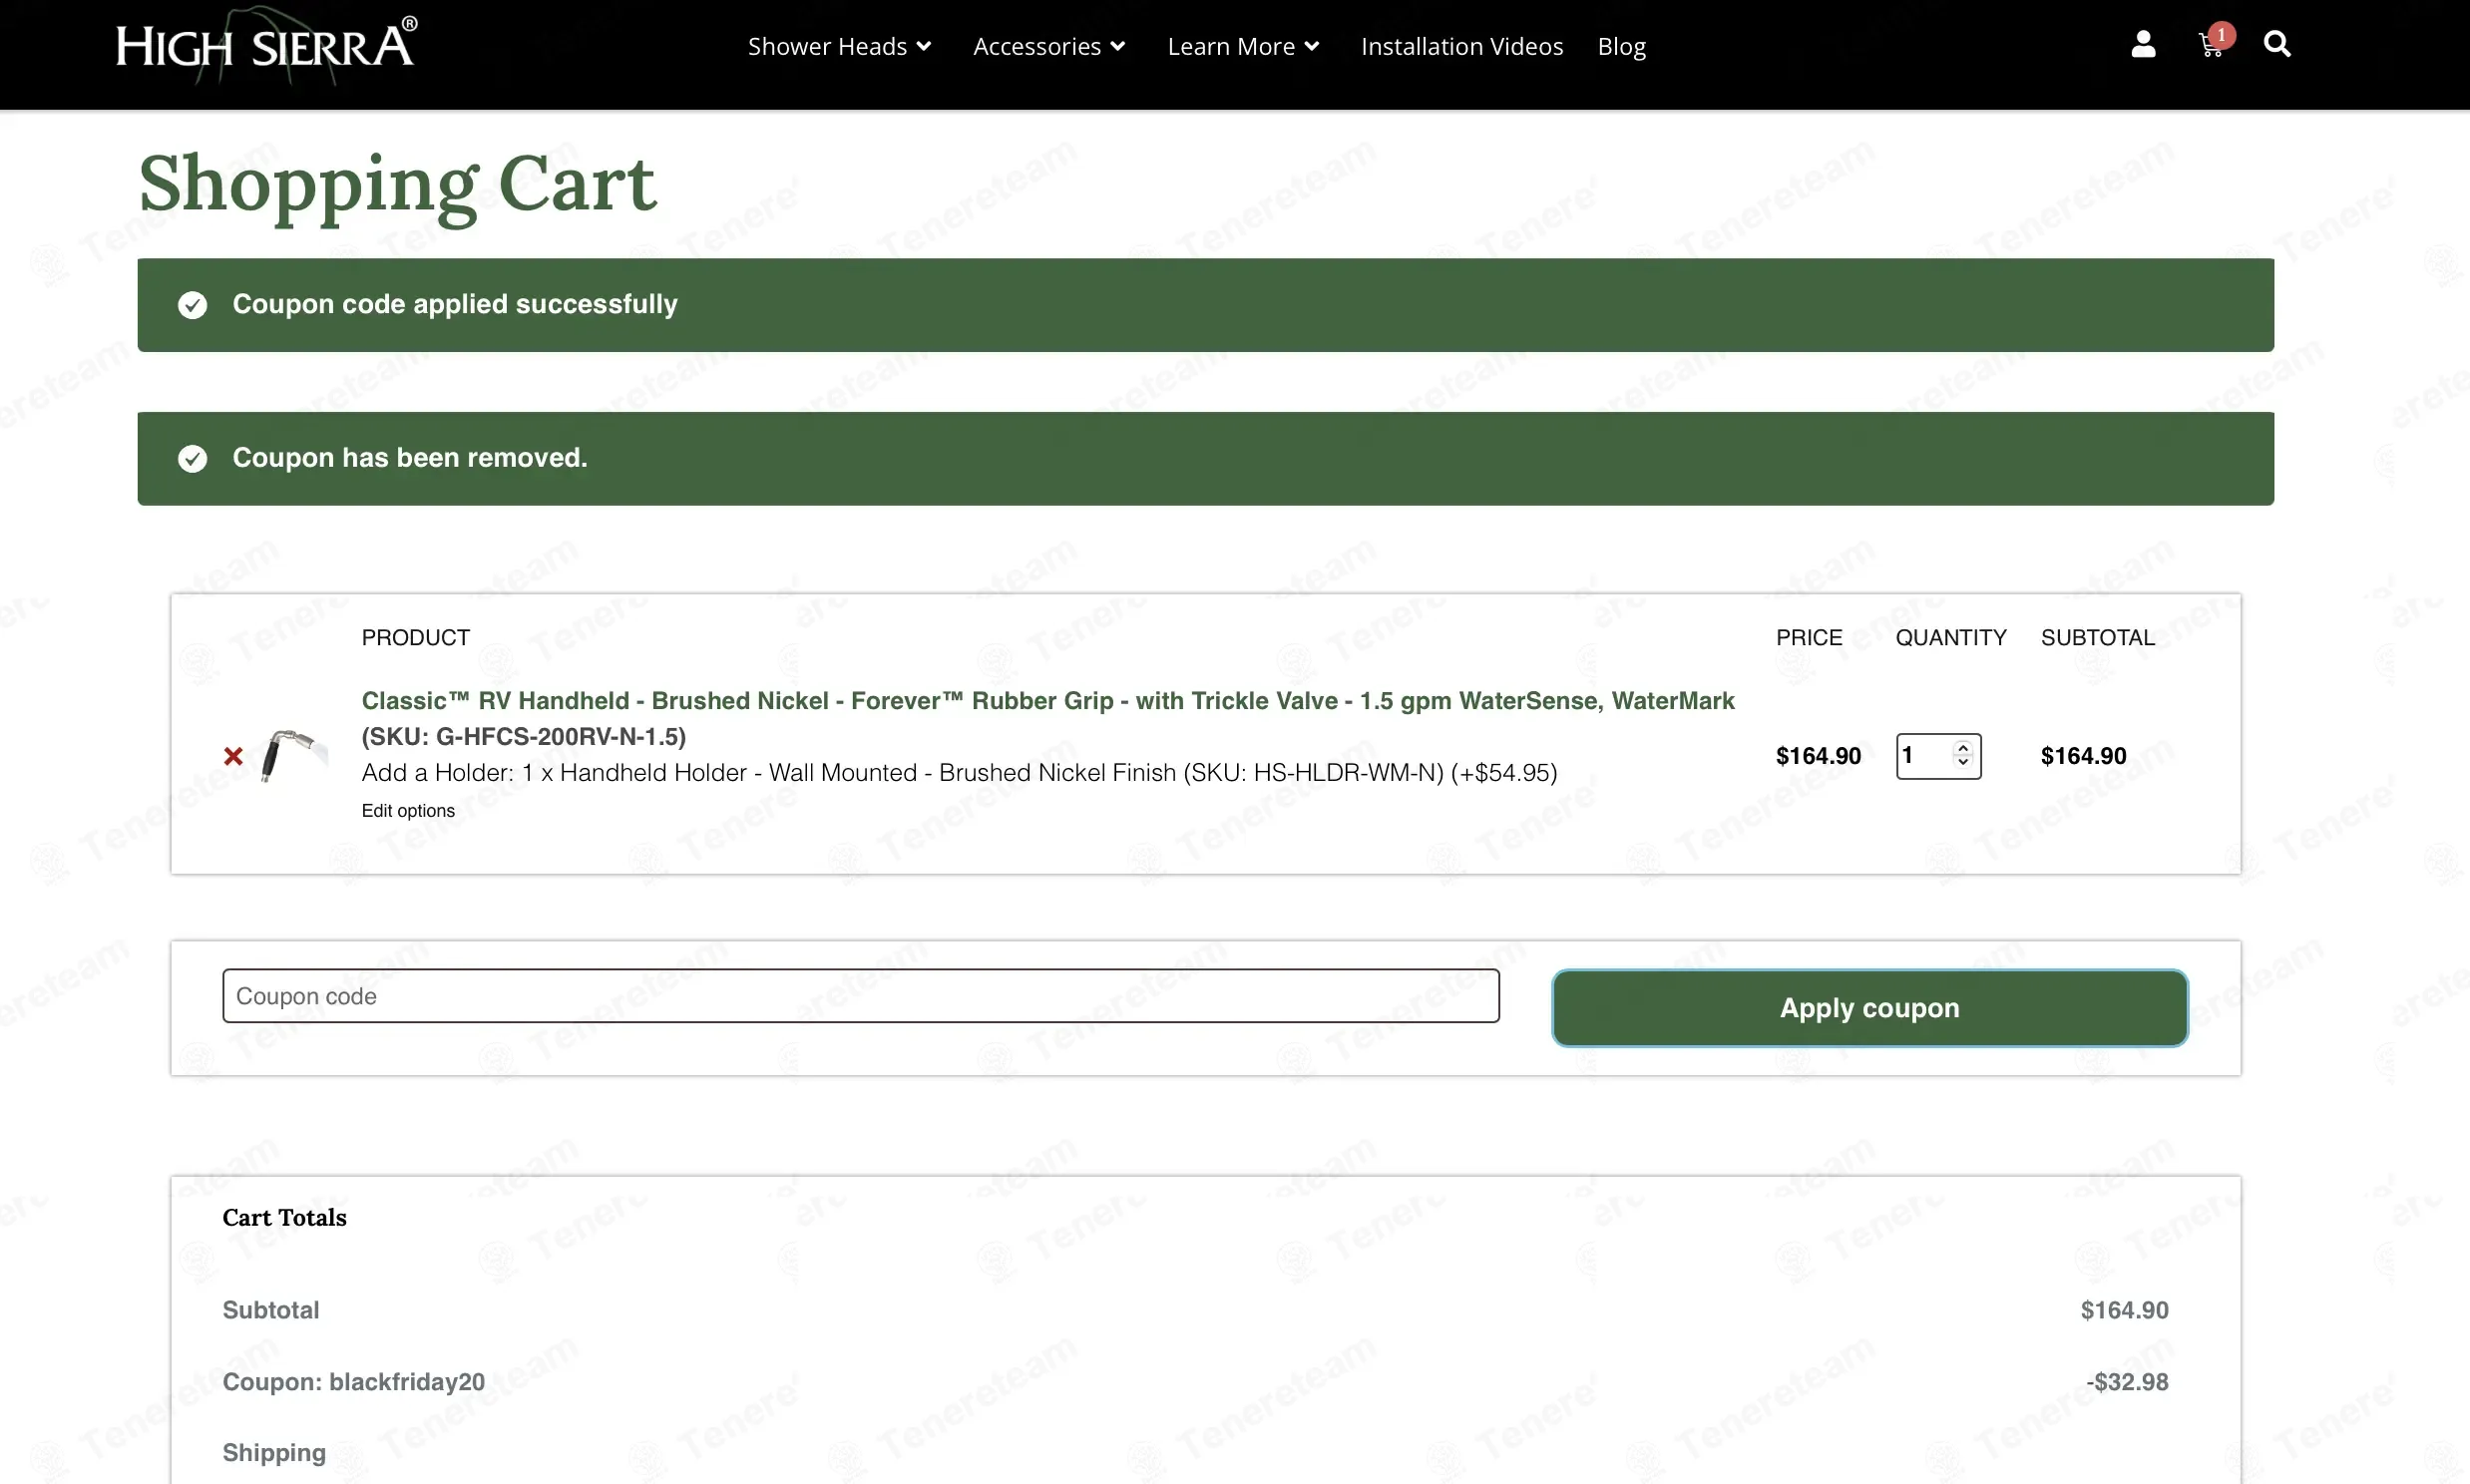Open Installation Videos page
The width and height of the screenshot is (2470, 1484).
(1461, 46)
